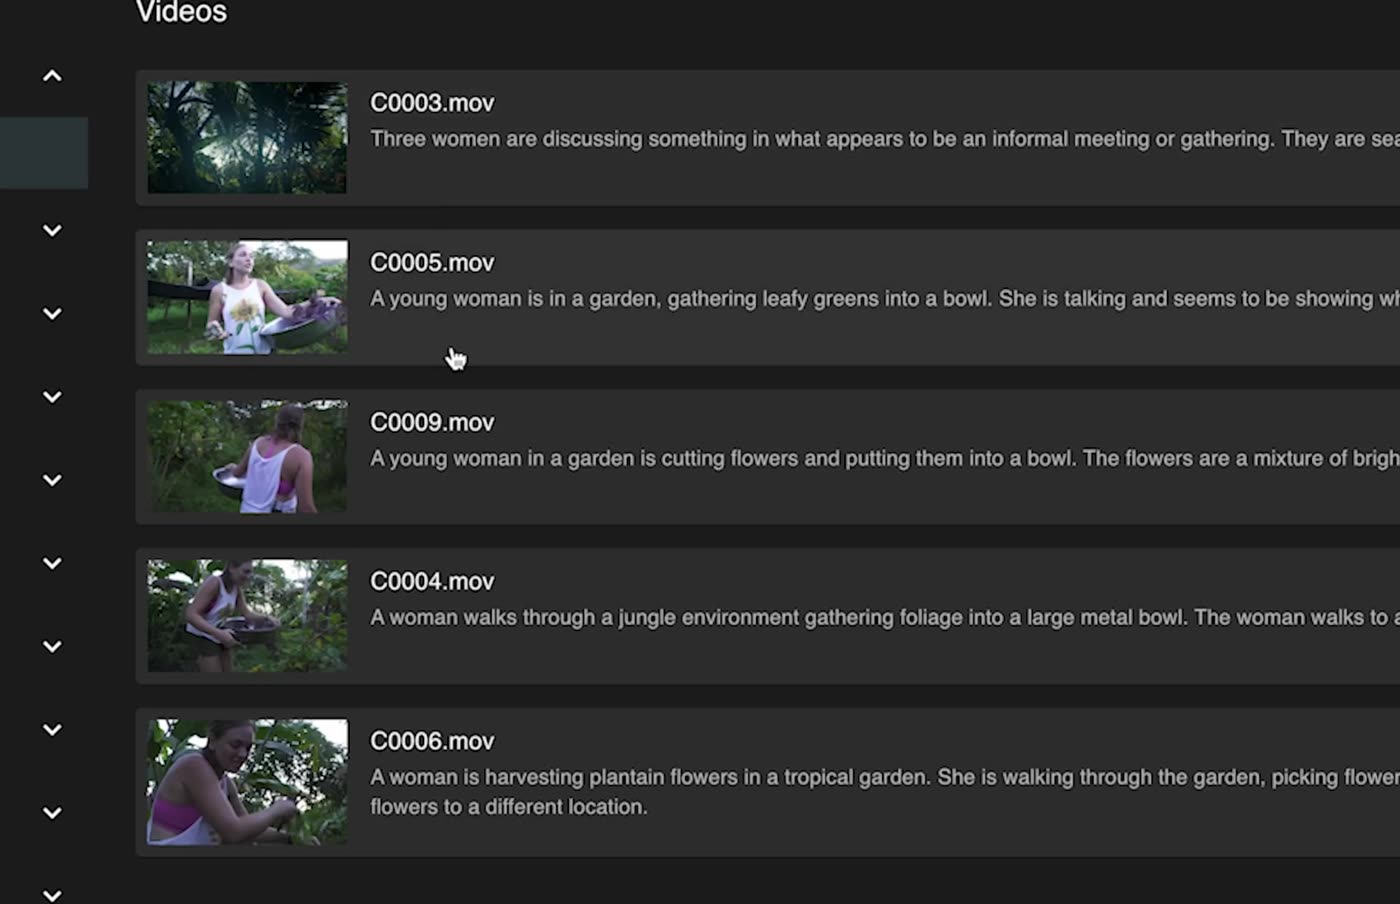
Task: Collapse the expanded sidebar section using the up chevron
Action: pos(52,76)
